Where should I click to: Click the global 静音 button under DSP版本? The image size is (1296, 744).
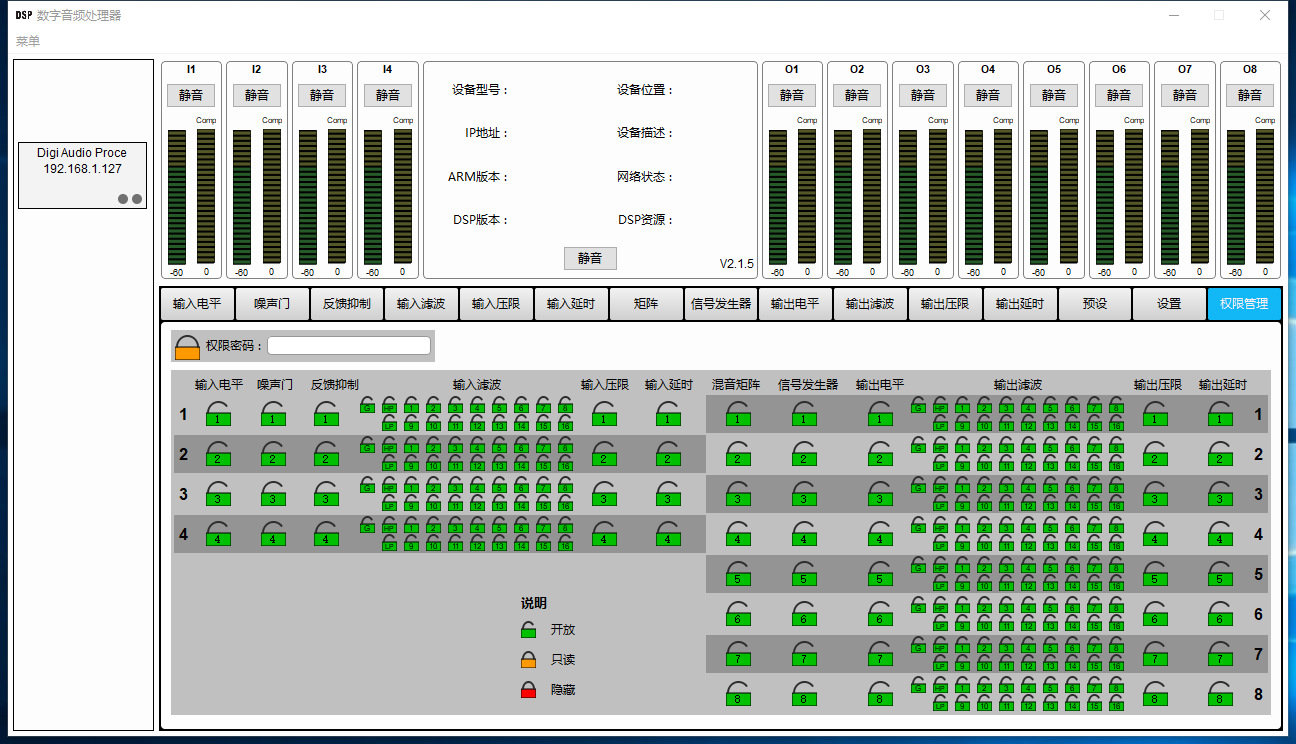click(590, 258)
